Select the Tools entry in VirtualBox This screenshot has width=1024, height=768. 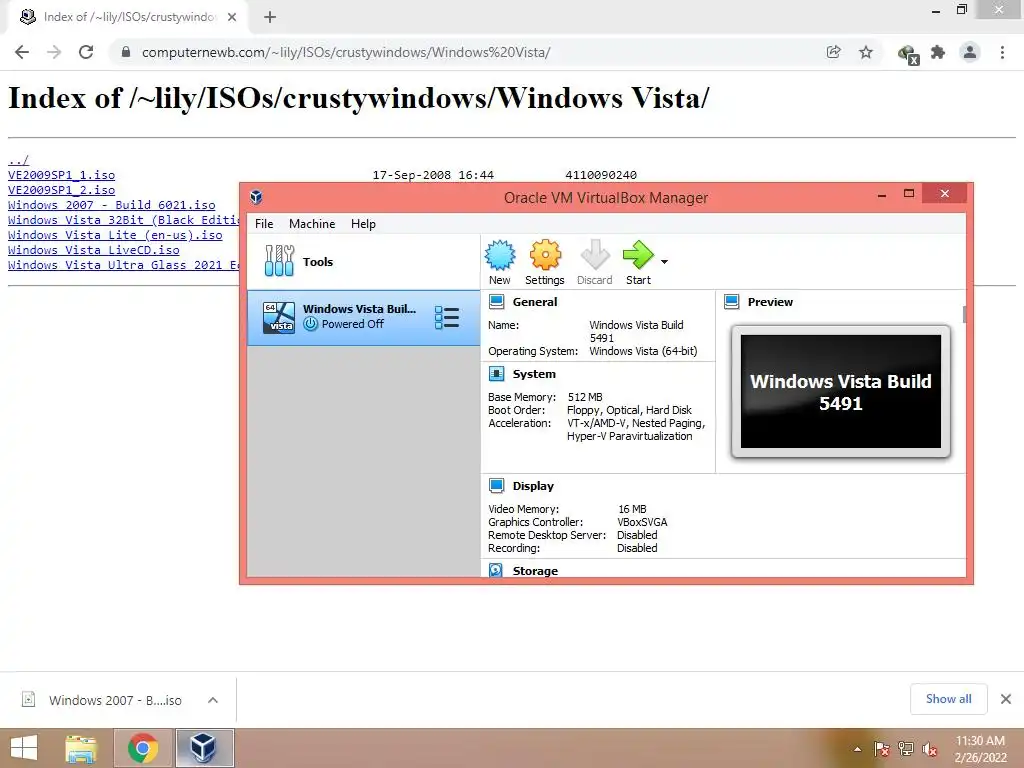click(363, 262)
